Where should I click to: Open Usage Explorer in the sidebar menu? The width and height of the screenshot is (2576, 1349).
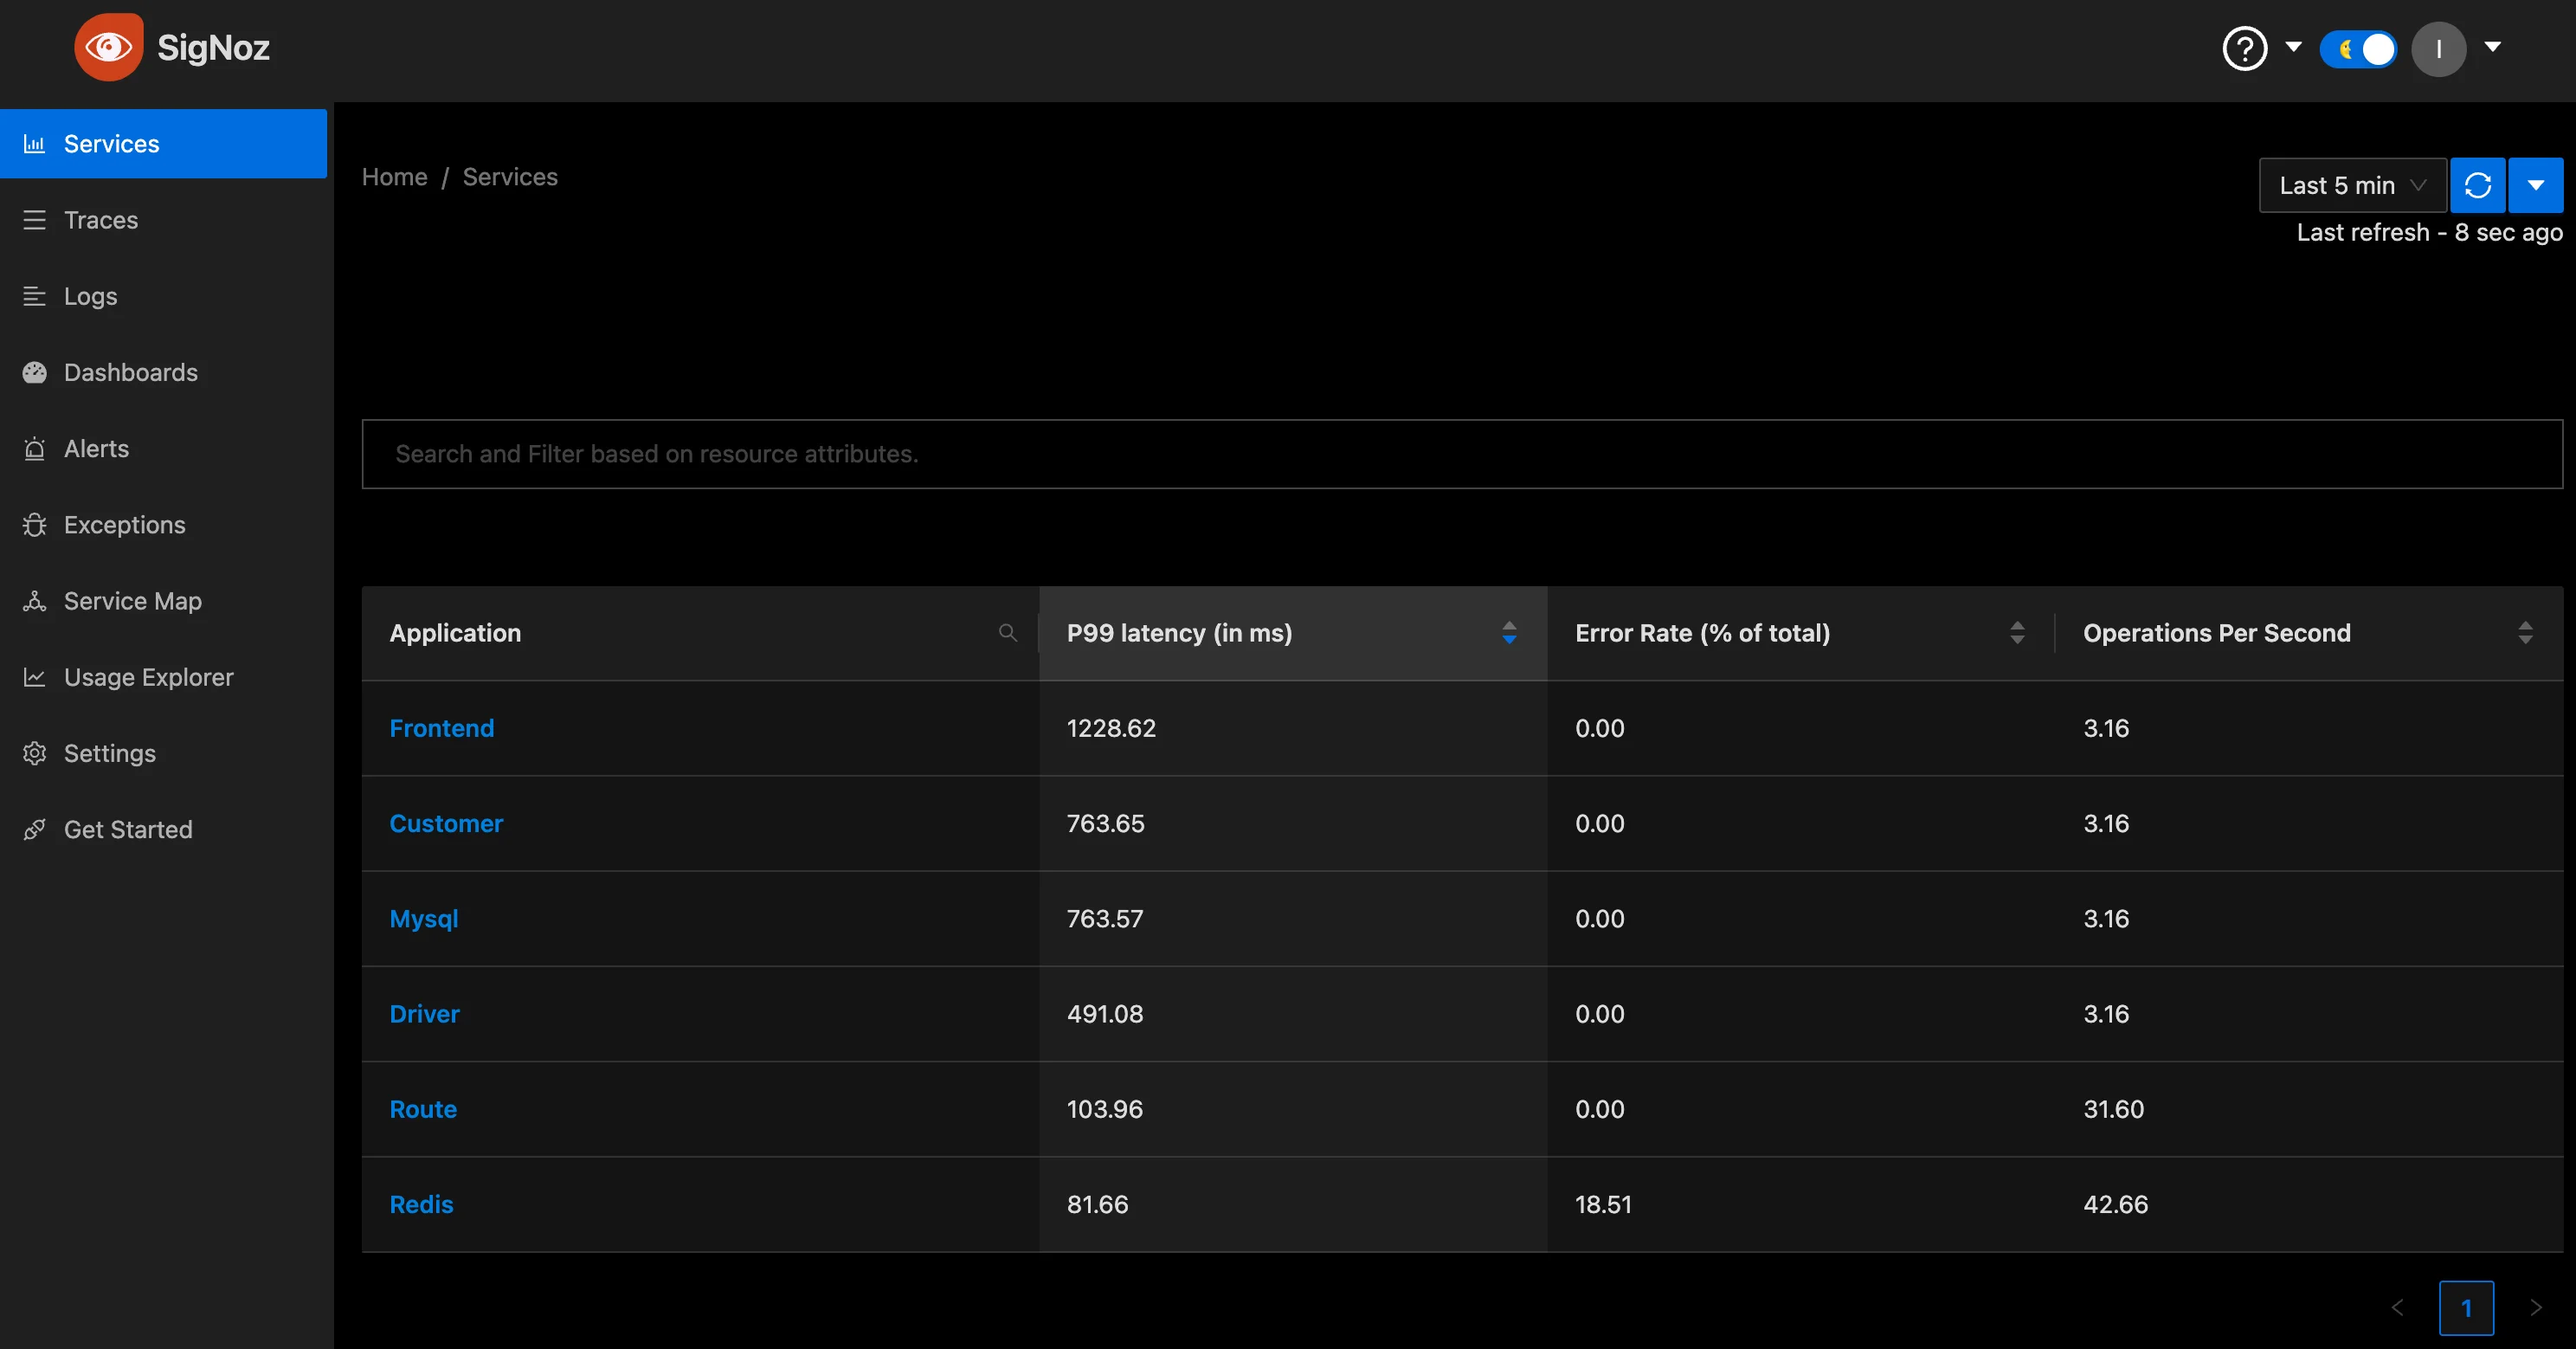pyautogui.click(x=164, y=677)
